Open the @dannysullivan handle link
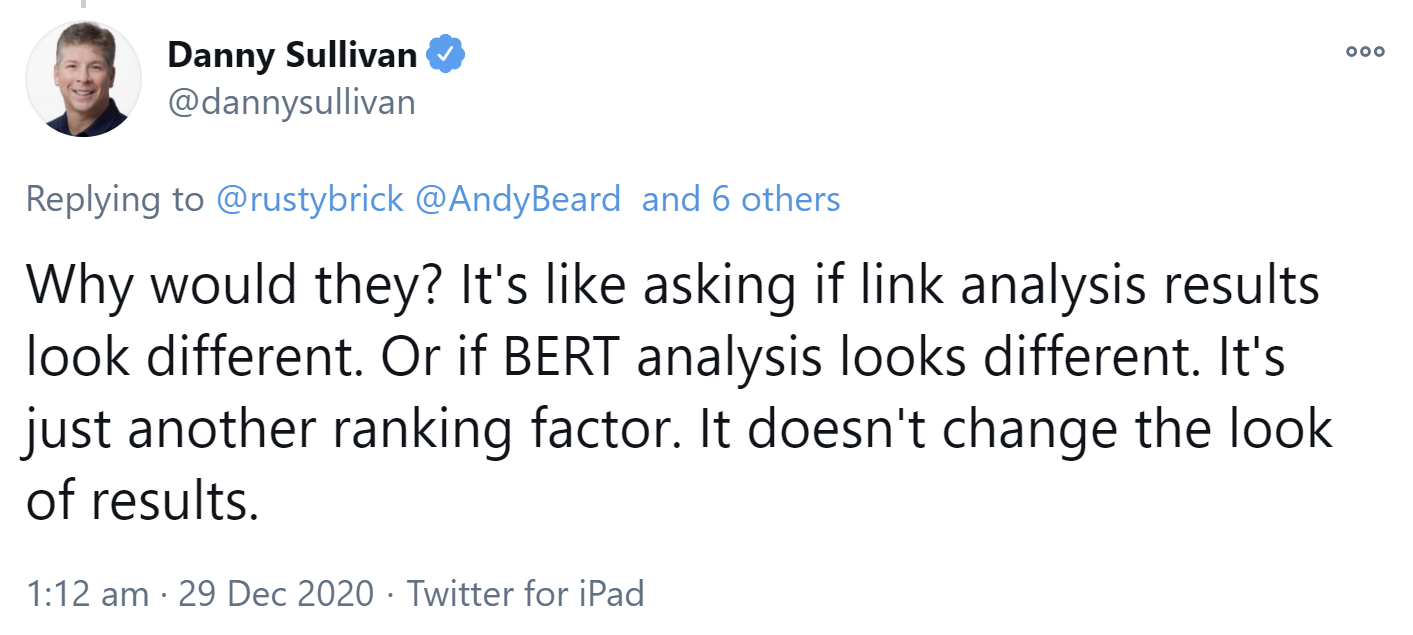This screenshot has width=1413, height=635. pos(291,102)
